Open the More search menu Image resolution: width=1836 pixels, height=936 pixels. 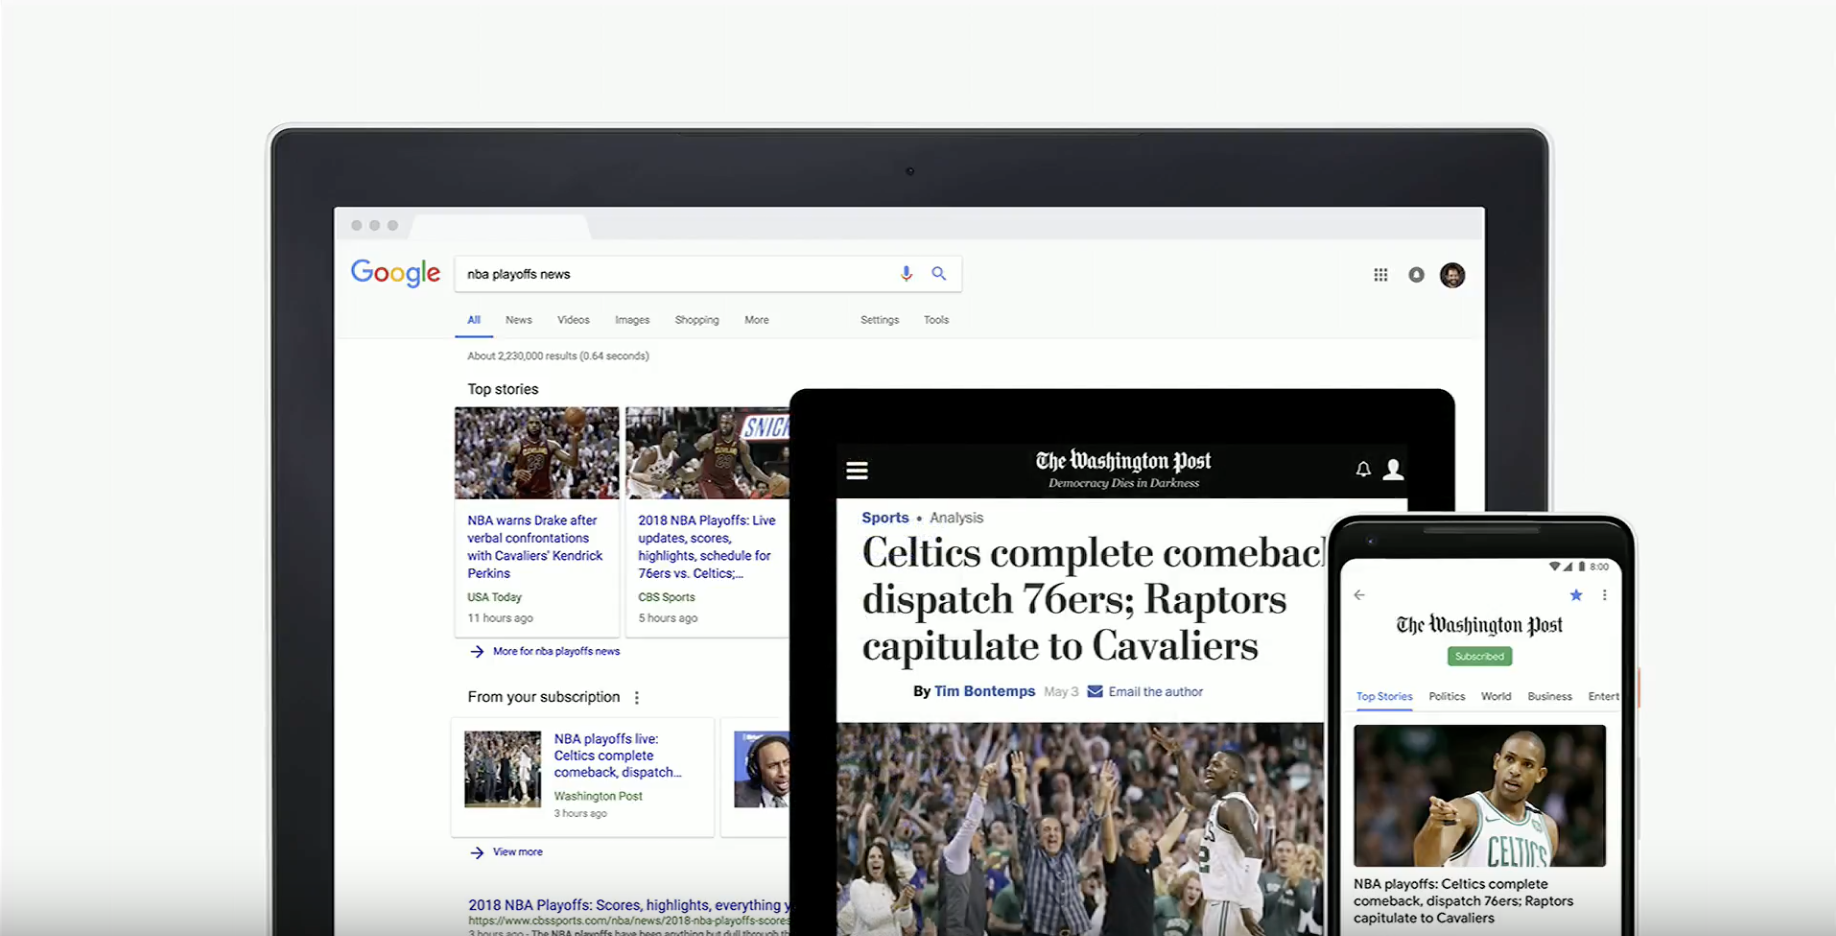[x=757, y=320]
